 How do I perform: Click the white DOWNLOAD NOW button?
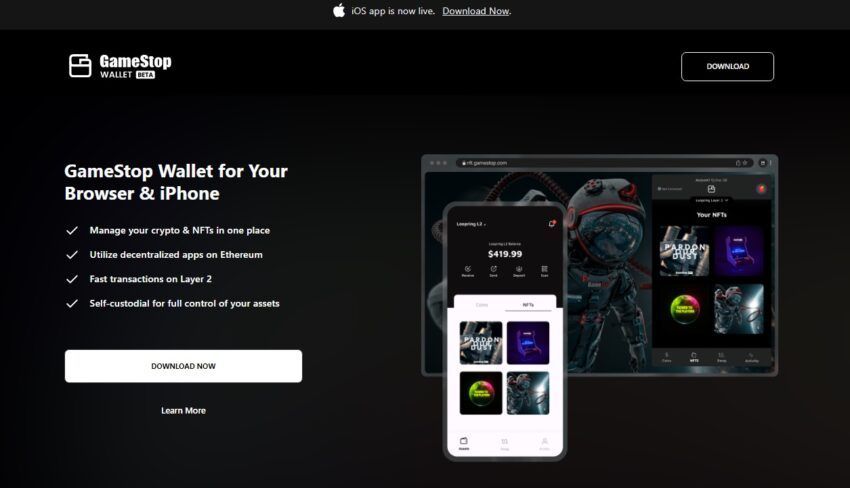coord(183,366)
